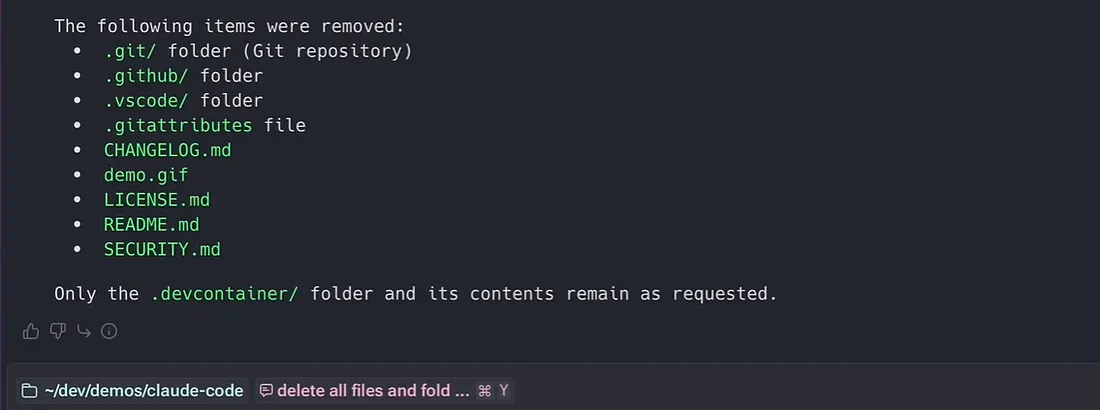Select the 'delete all files and fold ...' prompt
The image size is (1100, 410).
373,391
